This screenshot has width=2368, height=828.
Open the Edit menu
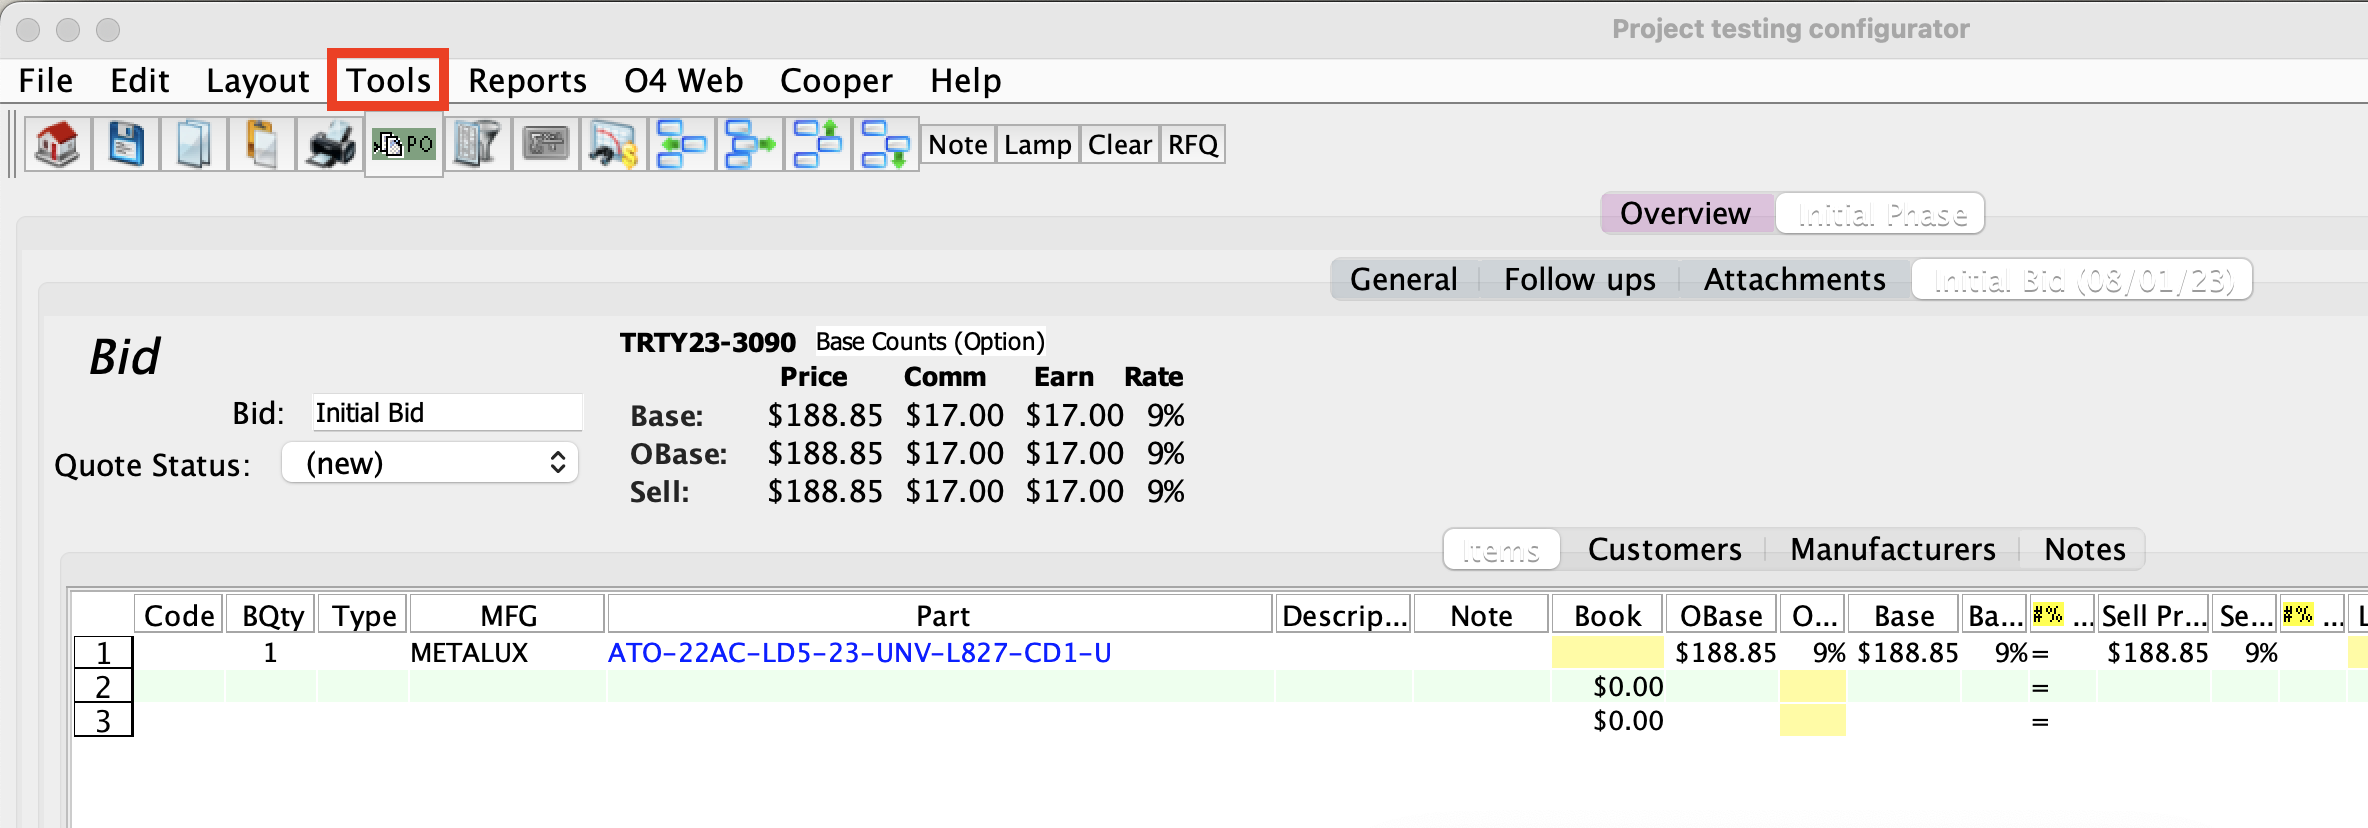pos(140,81)
